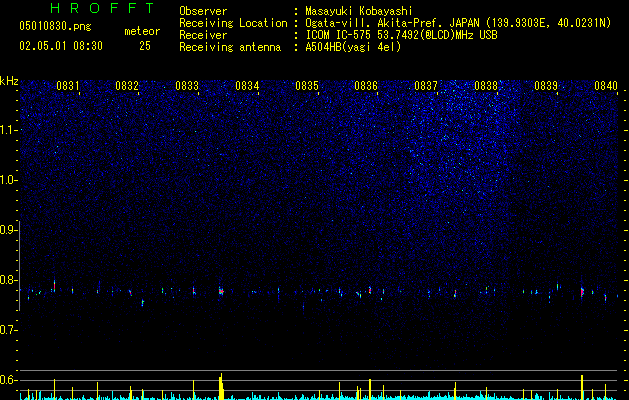This screenshot has height=400, width=629.
Task: Click the 0833 time marker
Action: point(187,86)
